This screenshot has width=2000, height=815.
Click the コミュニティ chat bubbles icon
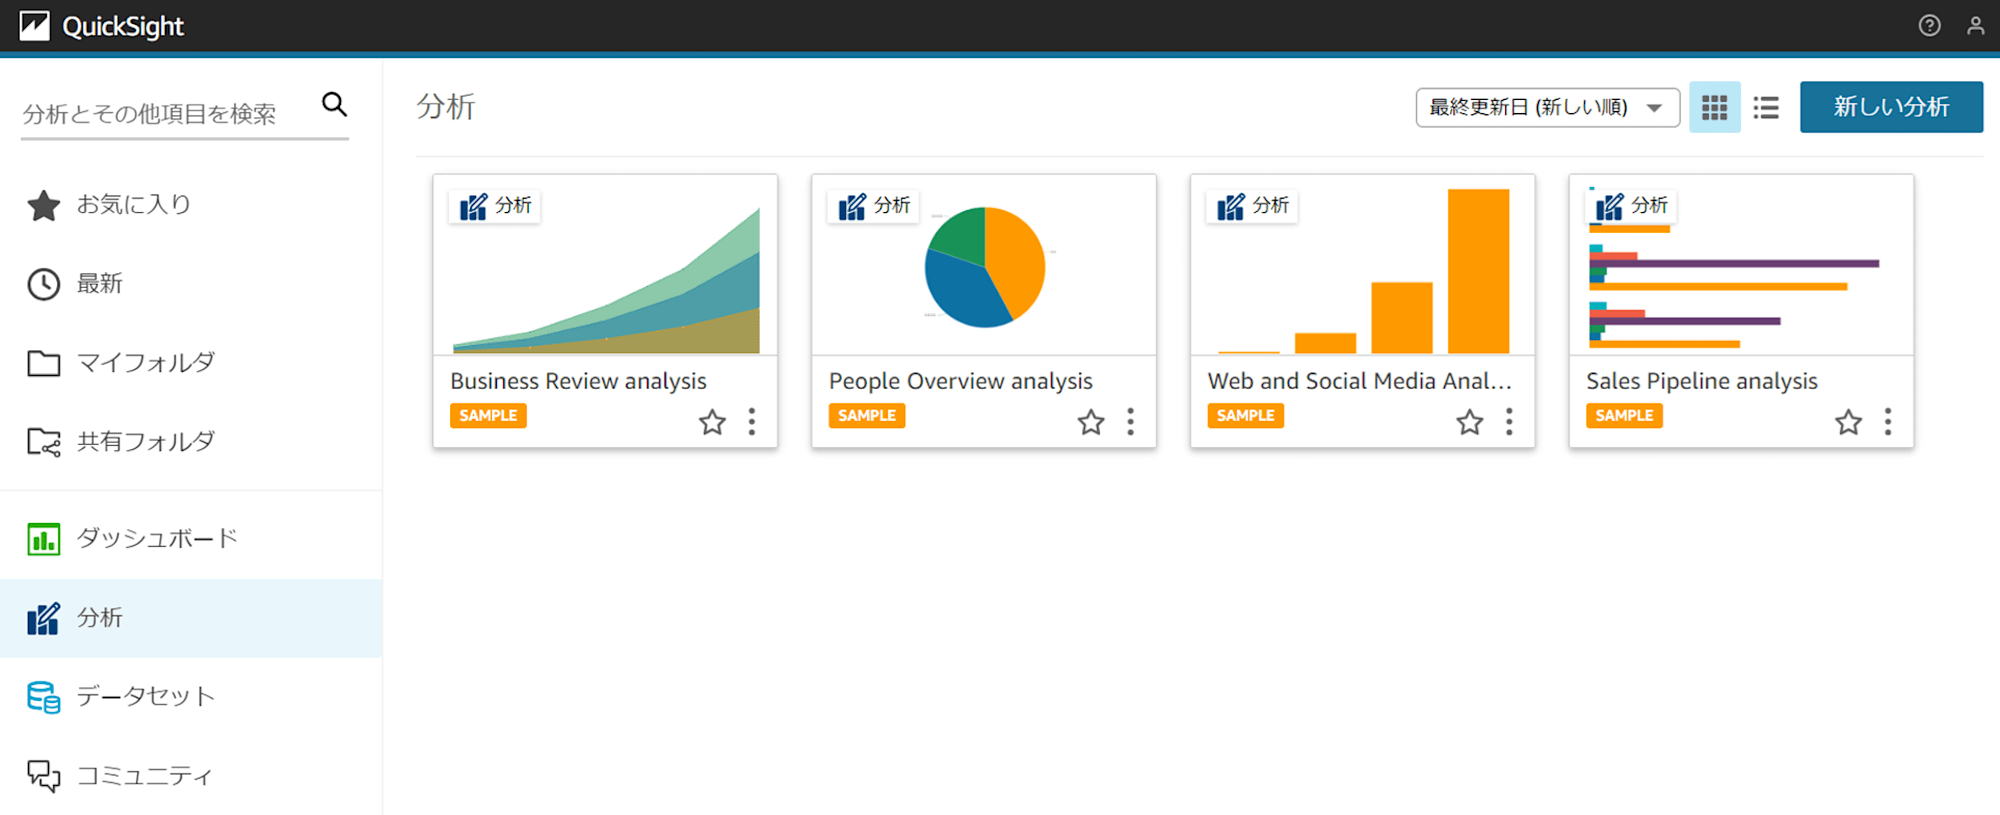pos(43,776)
